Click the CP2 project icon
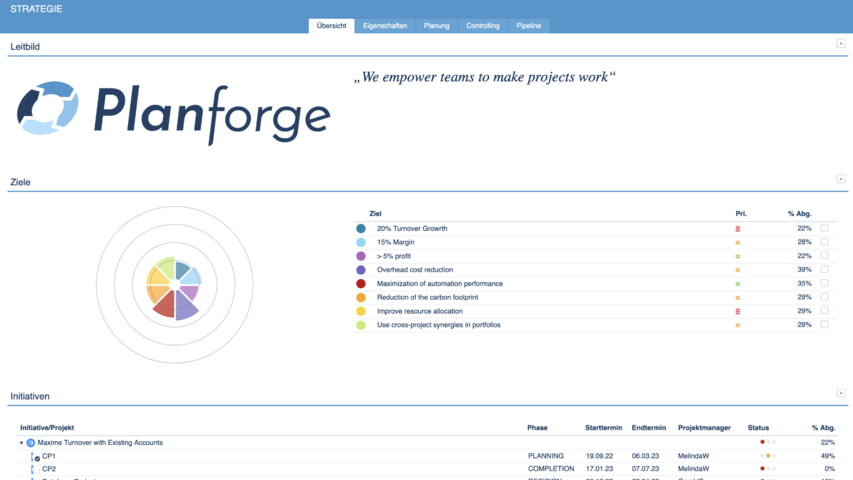 tap(35, 469)
